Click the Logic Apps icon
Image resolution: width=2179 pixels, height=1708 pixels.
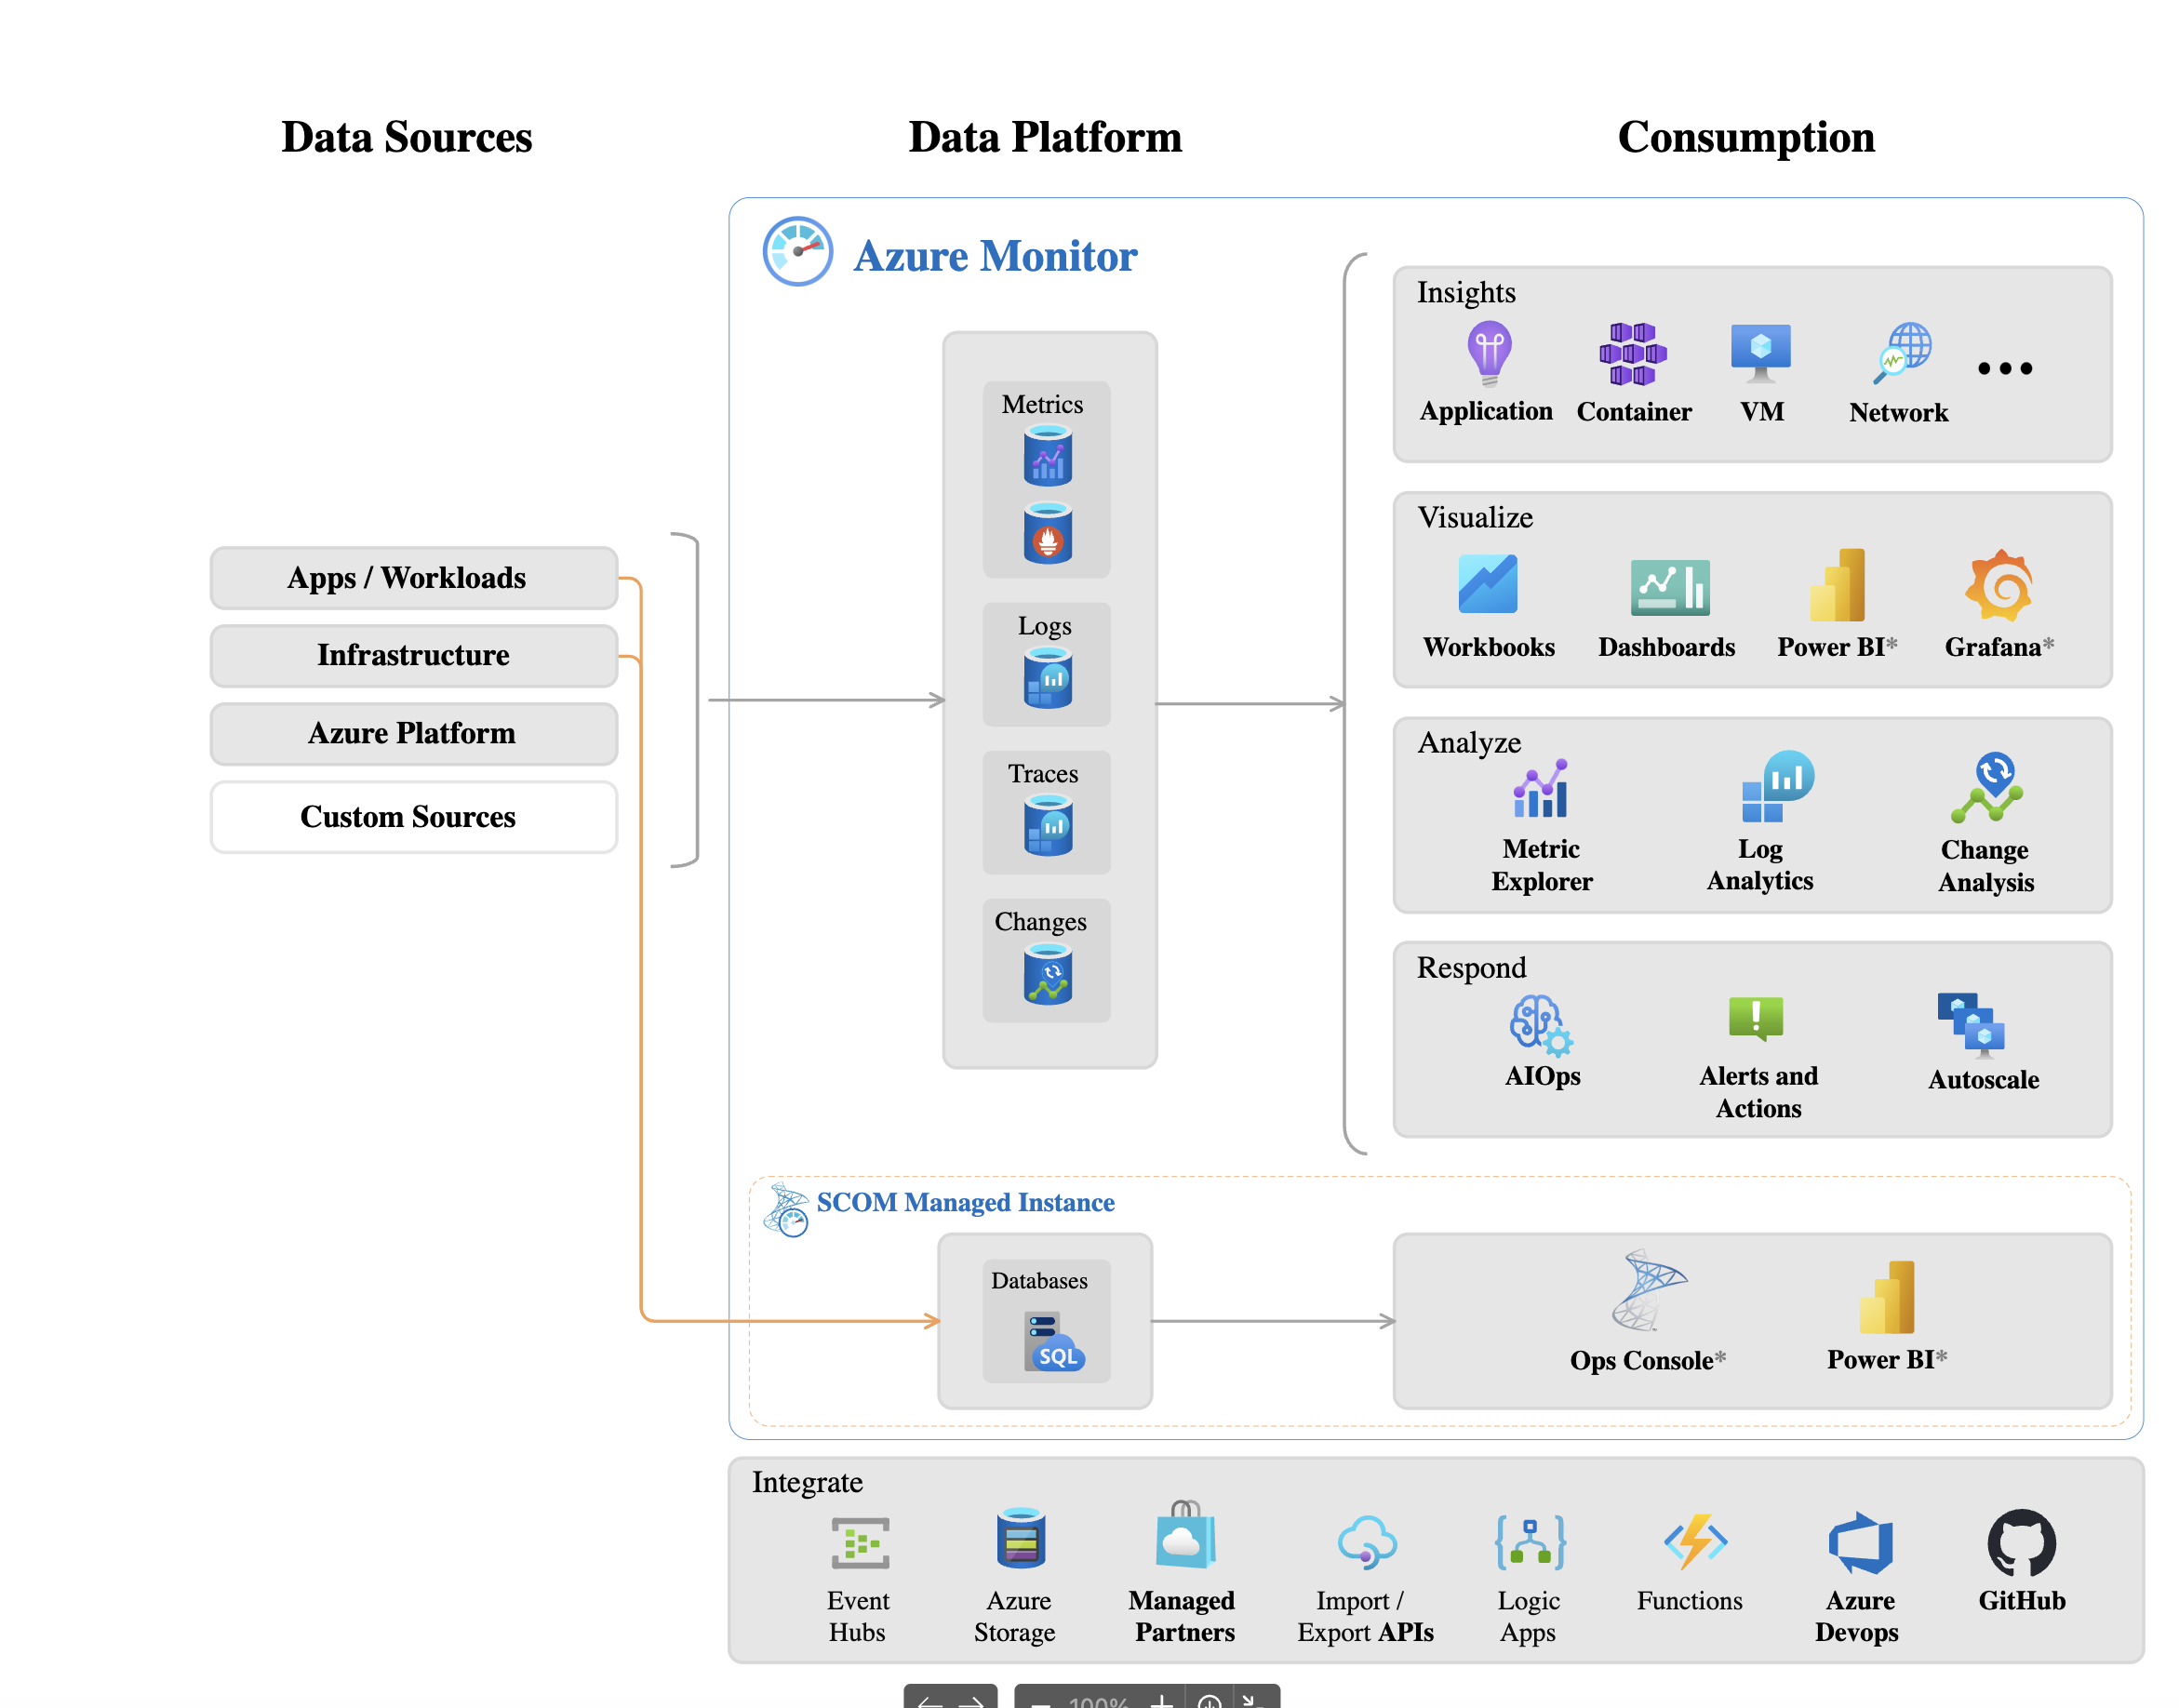pyautogui.click(x=1529, y=1541)
